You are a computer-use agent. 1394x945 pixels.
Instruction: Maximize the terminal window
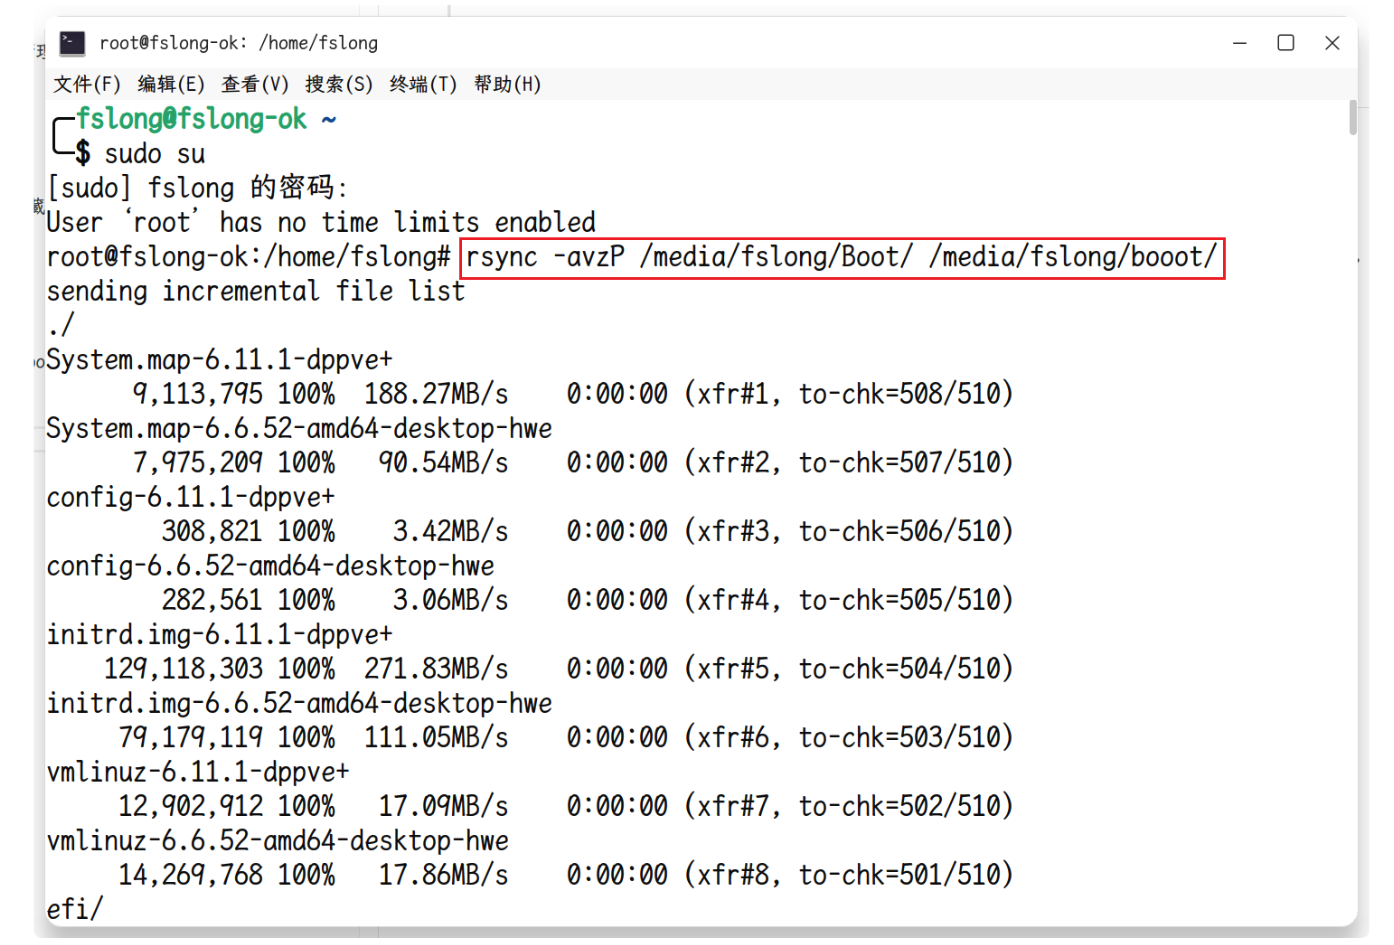pyautogui.click(x=1286, y=43)
